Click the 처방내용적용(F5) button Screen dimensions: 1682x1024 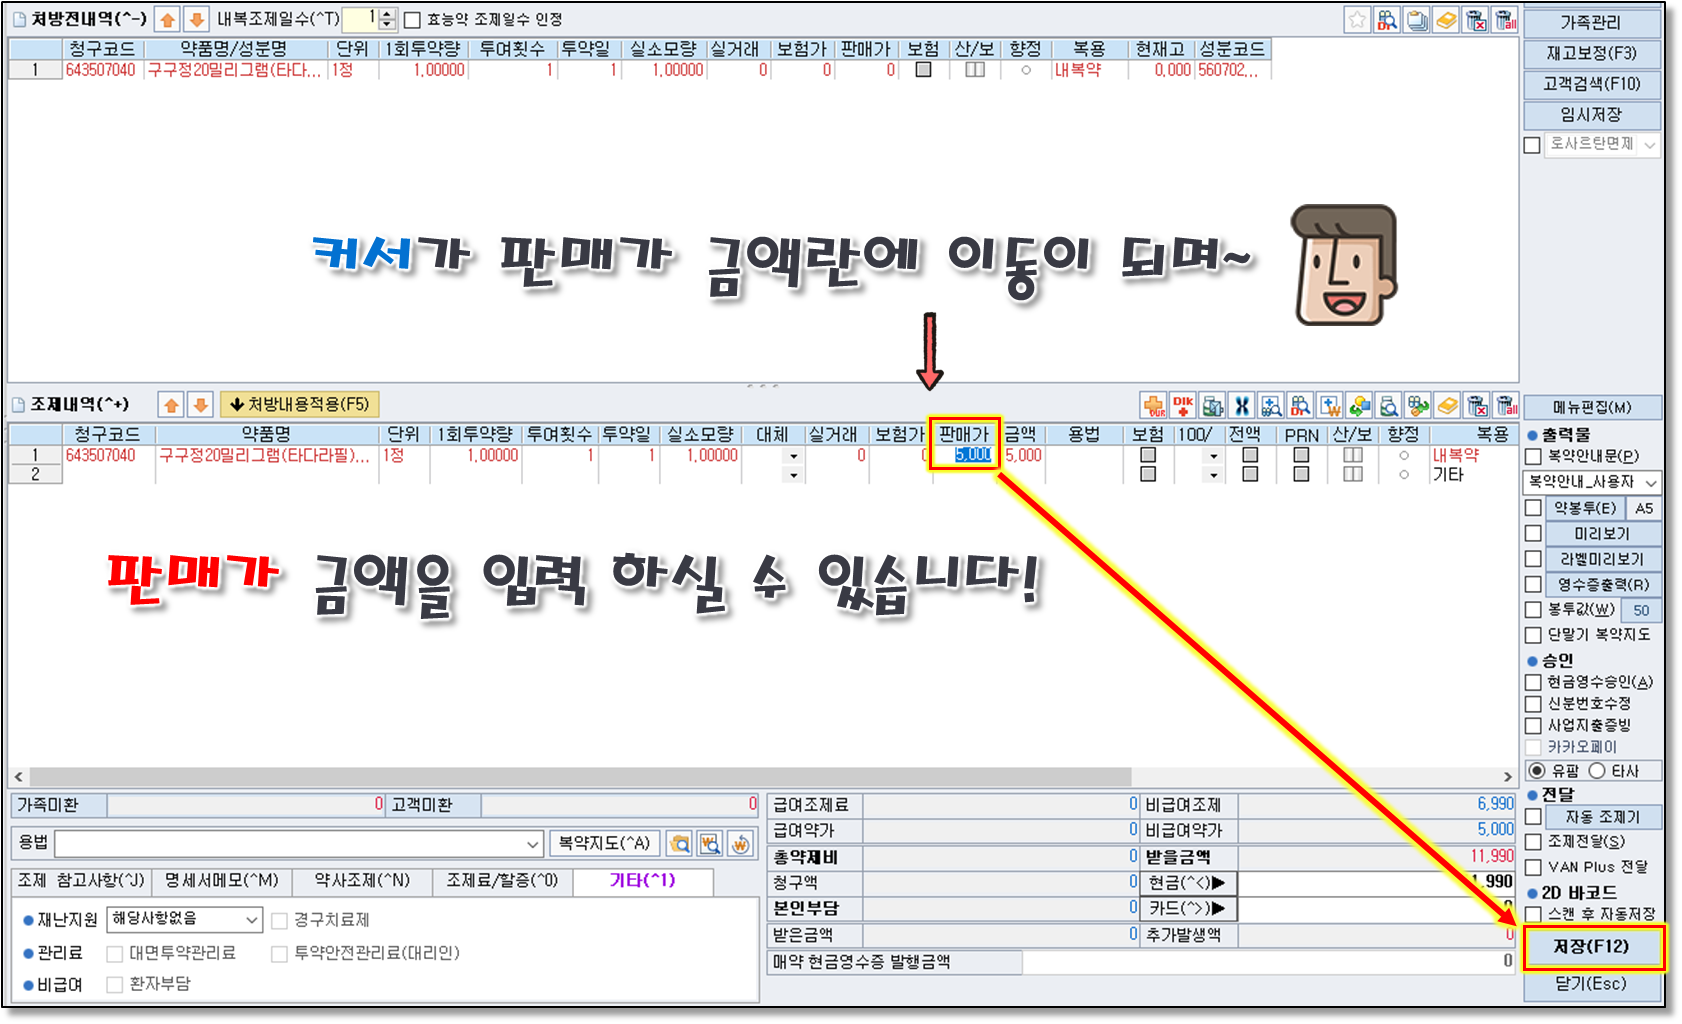pyautogui.click(x=299, y=405)
